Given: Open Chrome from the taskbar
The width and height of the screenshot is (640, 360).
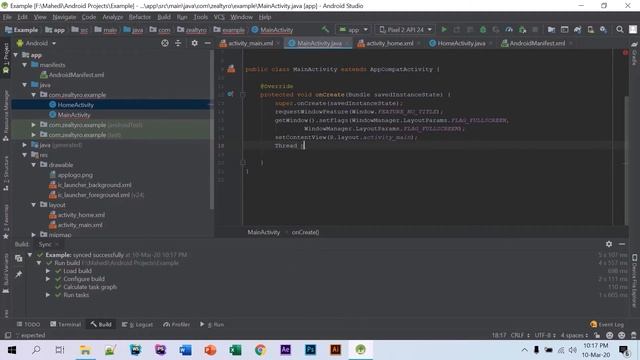Looking at the screenshot, I should click(260, 350).
